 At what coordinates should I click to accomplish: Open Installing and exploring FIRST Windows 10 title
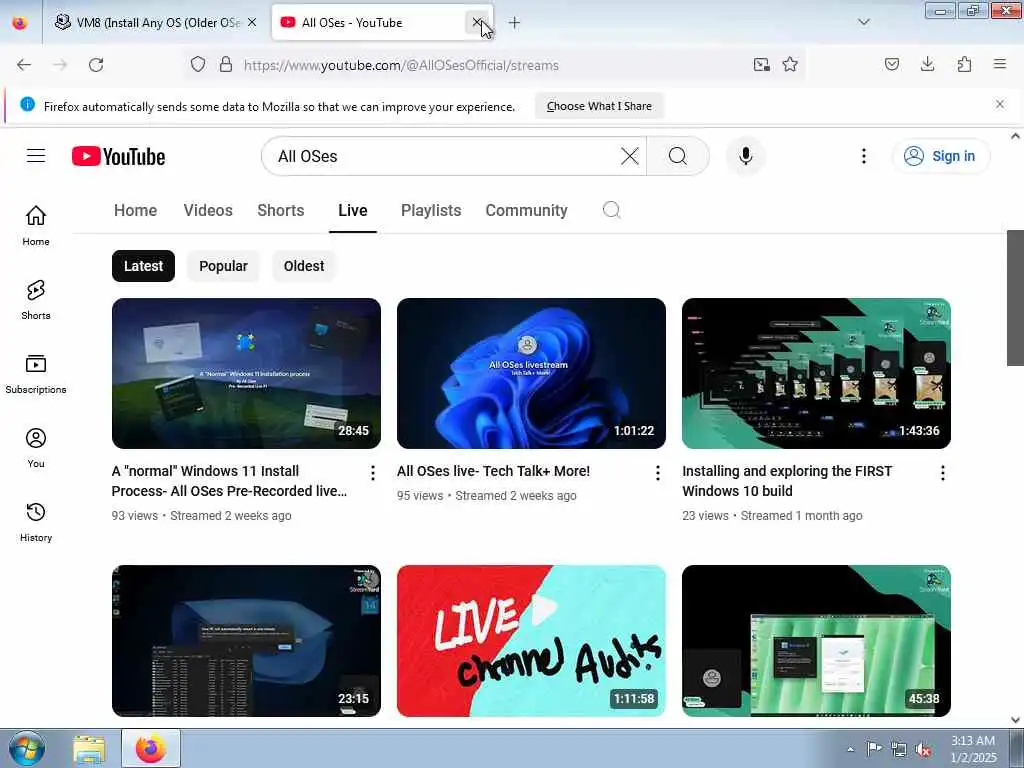[x=787, y=481]
